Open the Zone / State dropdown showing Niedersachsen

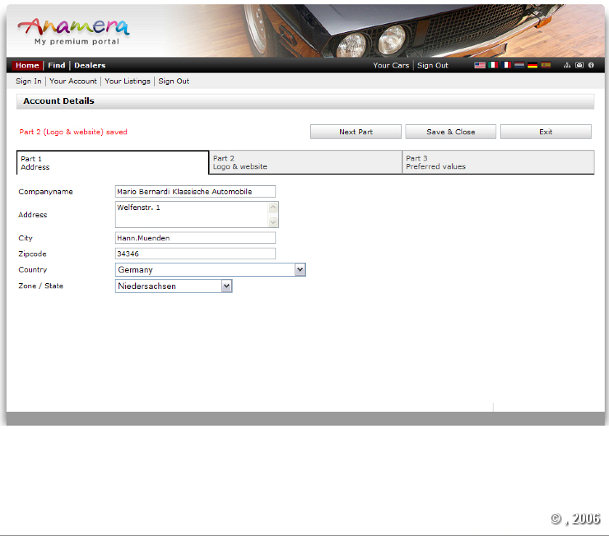pos(174,286)
